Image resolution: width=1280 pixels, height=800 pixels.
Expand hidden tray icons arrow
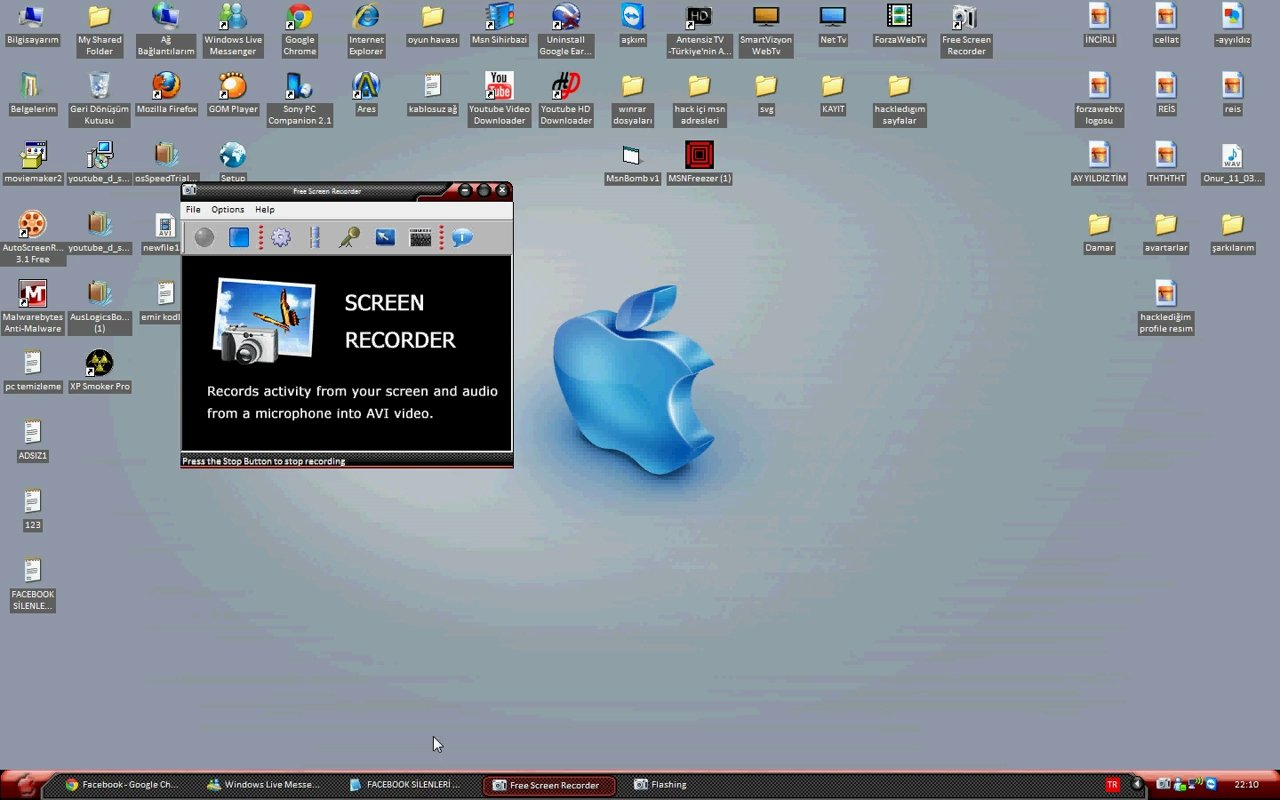(1137, 785)
